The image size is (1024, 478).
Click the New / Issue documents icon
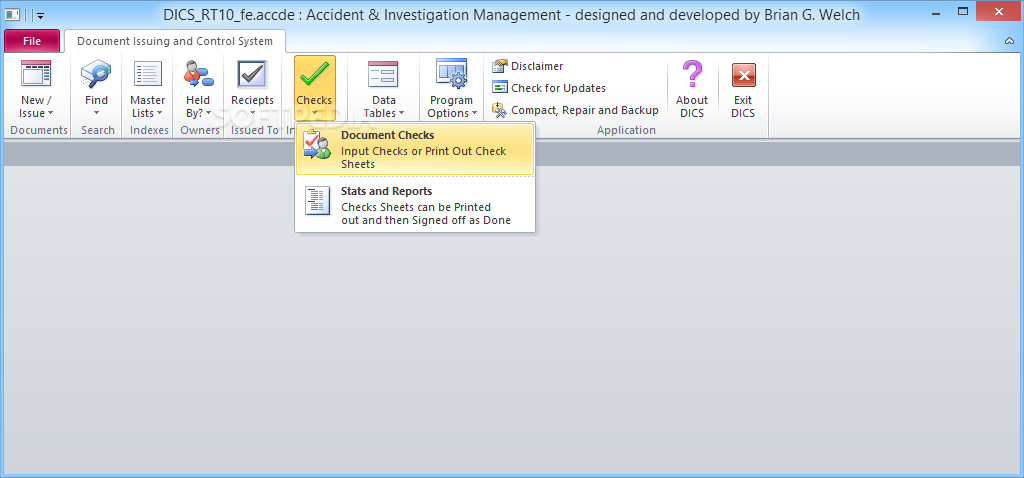point(36,73)
